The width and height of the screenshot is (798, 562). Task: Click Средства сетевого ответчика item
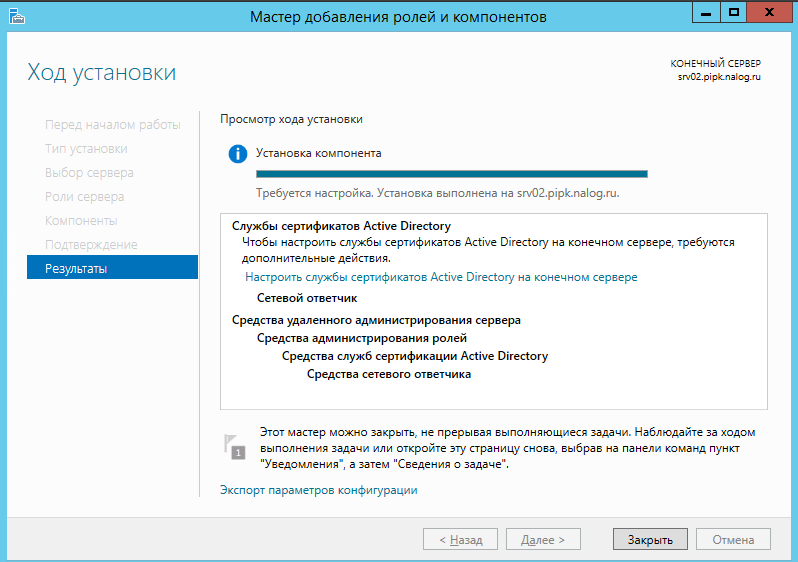[x=389, y=374]
